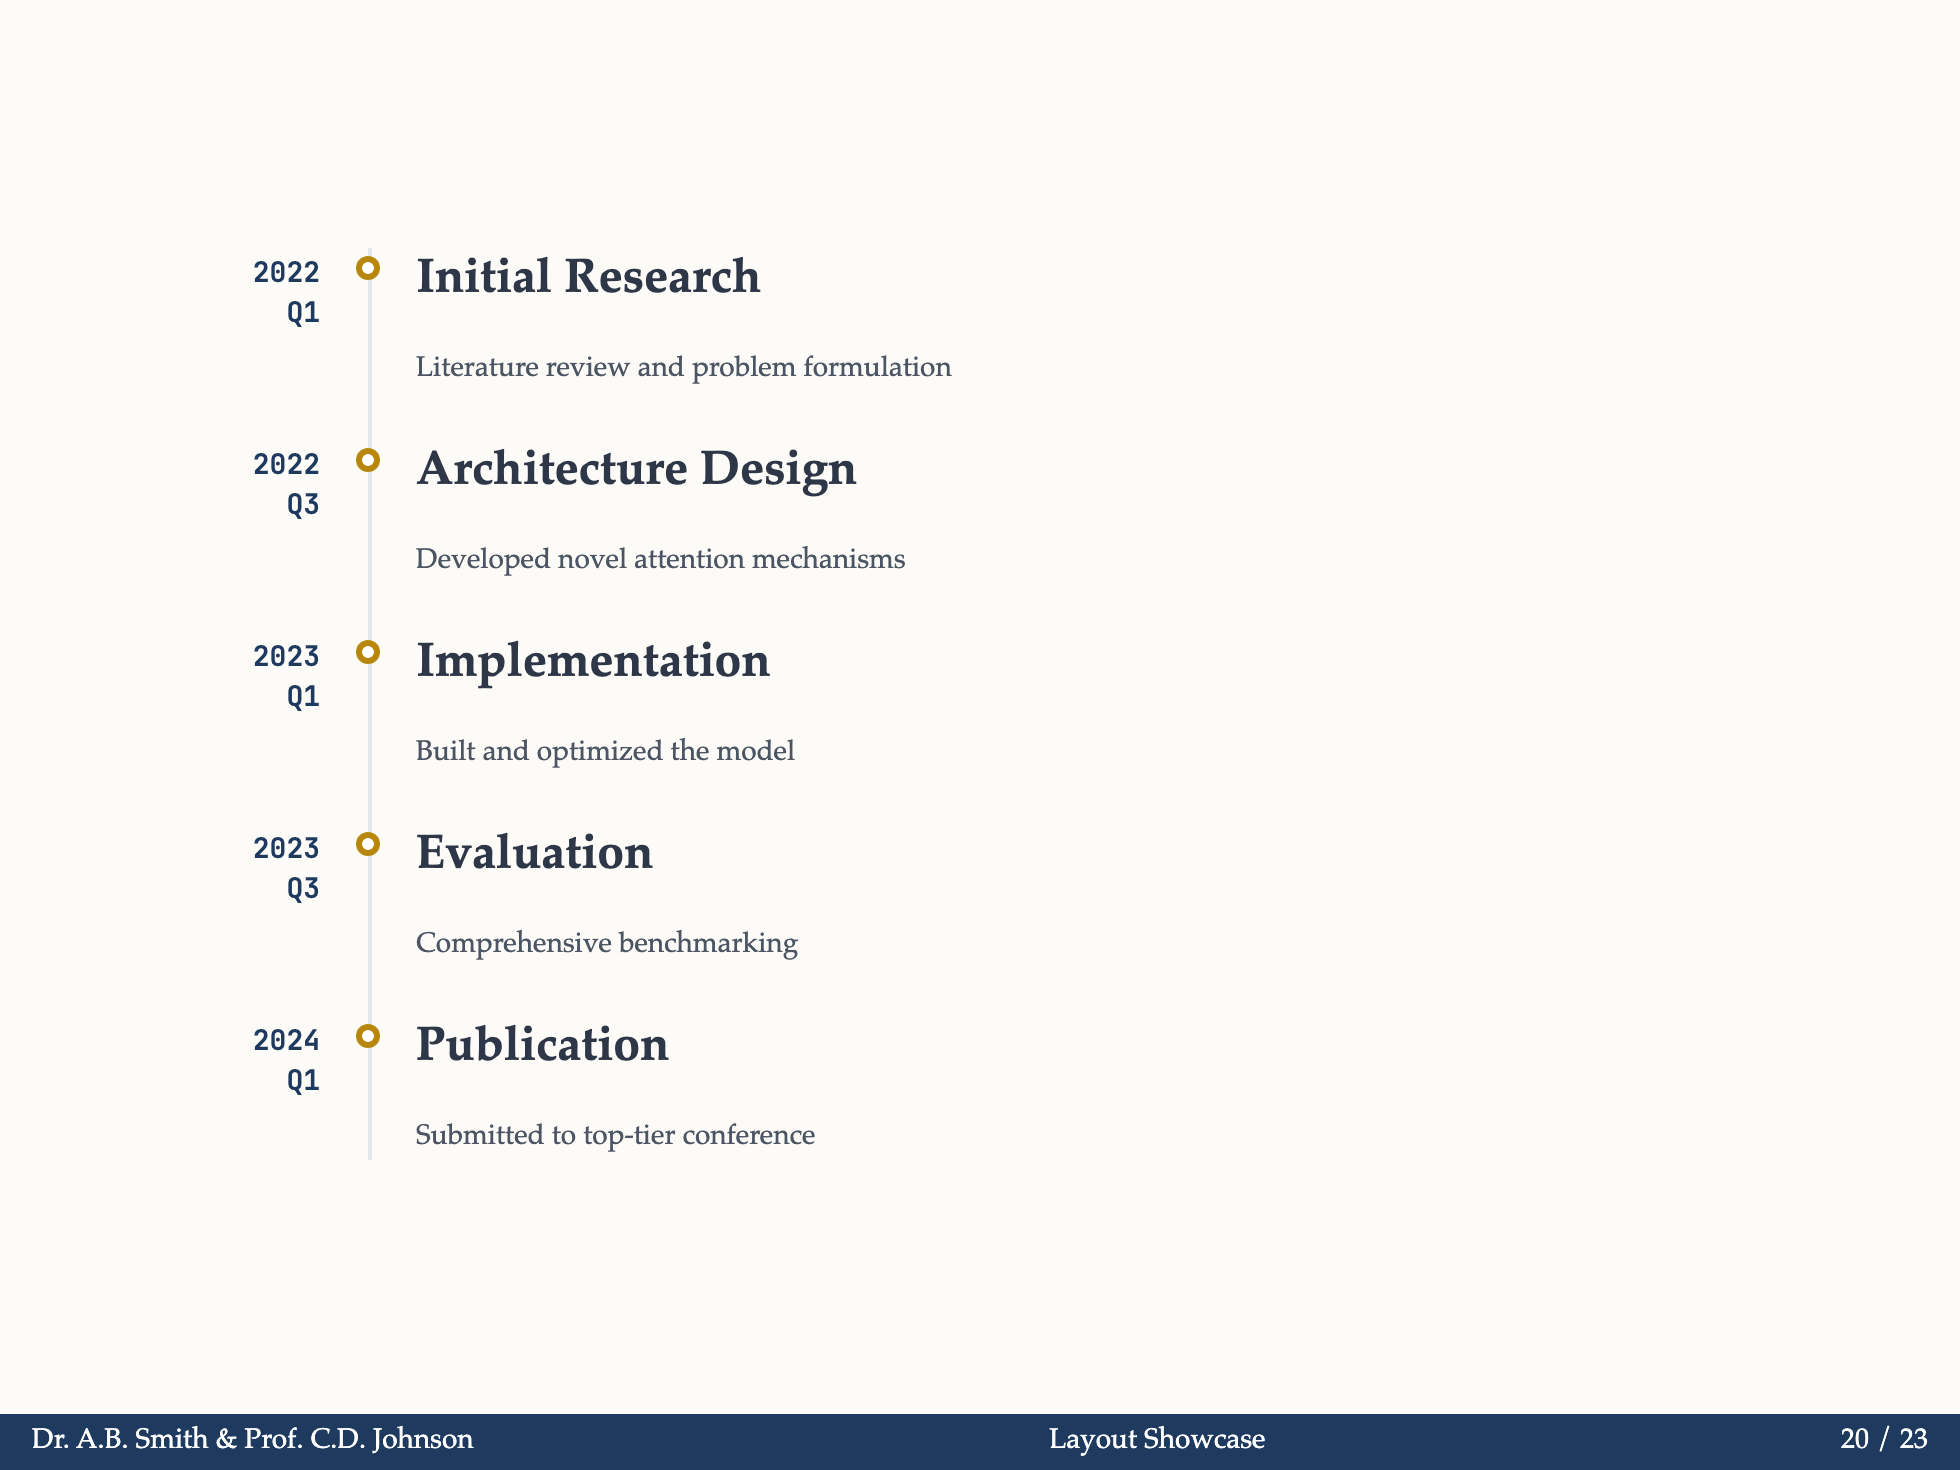The width and height of the screenshot is (1960, 1470).
Task: Click the Implementation timeline node
Action: [x=368, y=650]
